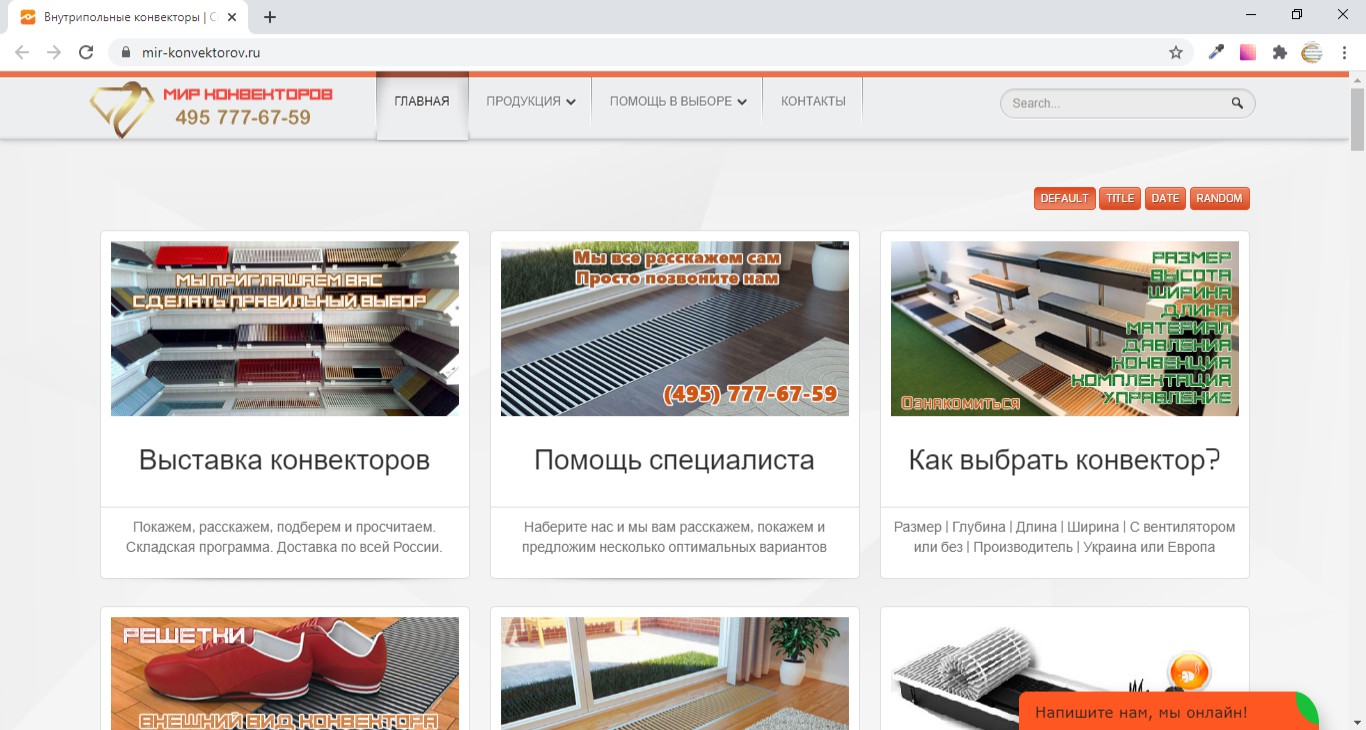
Task: Click the Выставка конвекторов heading
Action: click(x=285, y=460)
